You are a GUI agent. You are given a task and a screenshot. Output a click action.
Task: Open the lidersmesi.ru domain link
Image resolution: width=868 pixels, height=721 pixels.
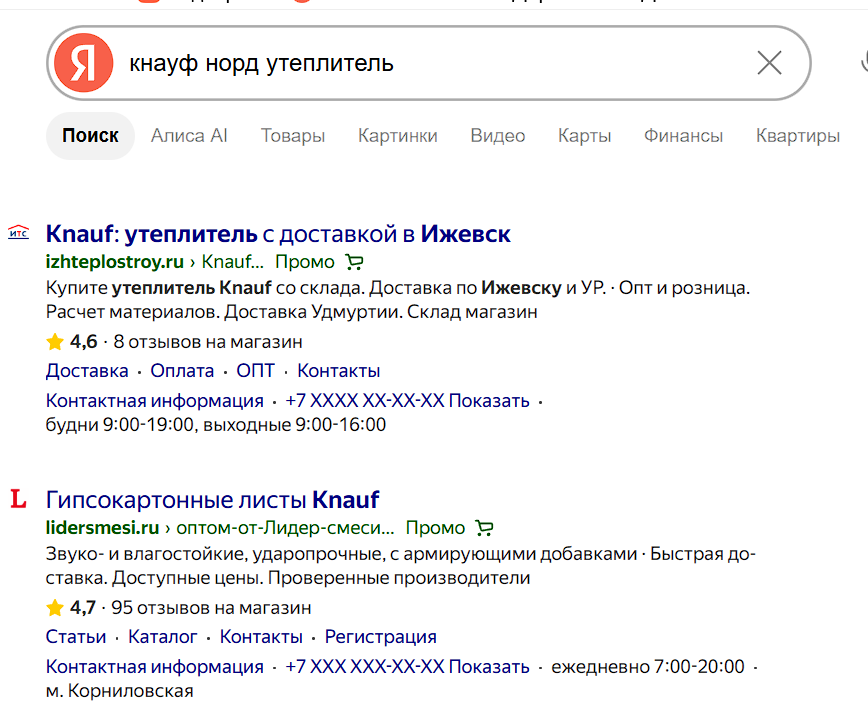point(102,527)
